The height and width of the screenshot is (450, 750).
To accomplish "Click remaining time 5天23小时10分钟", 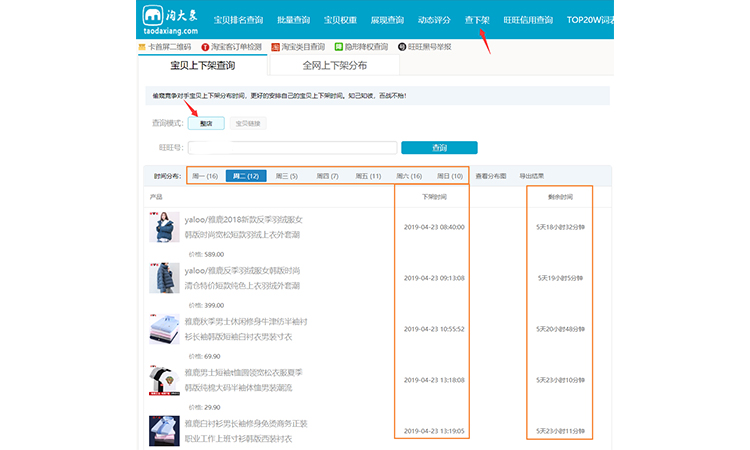I will tap(560, 380).
